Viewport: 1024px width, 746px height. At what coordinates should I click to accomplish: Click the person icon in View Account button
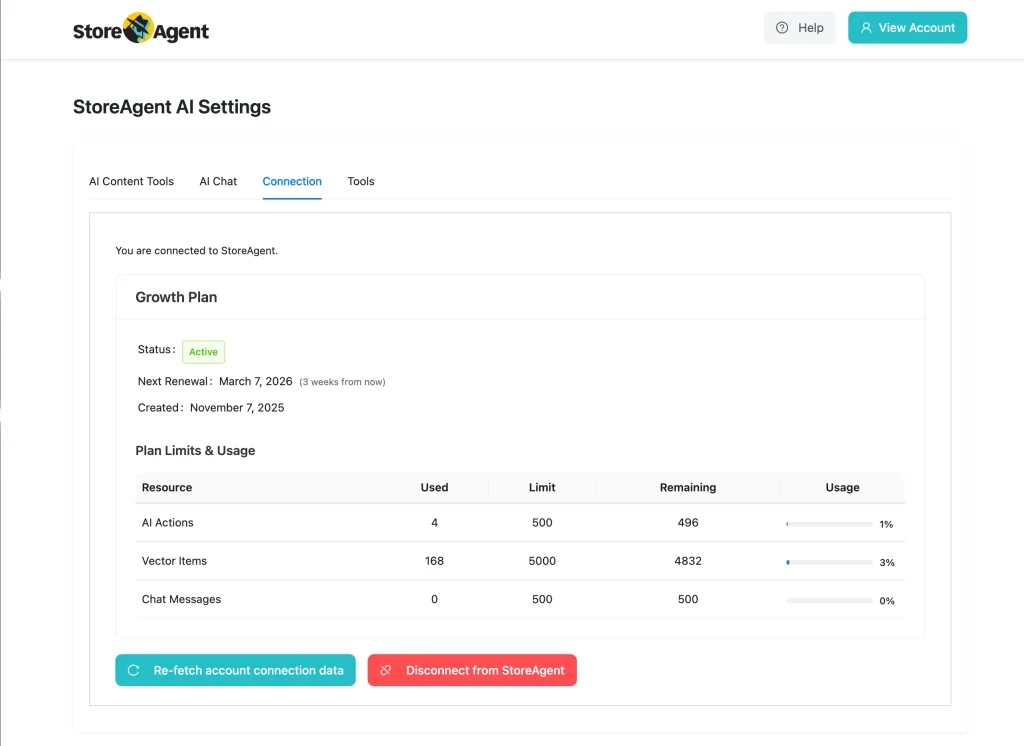click(x=866, y=27)
